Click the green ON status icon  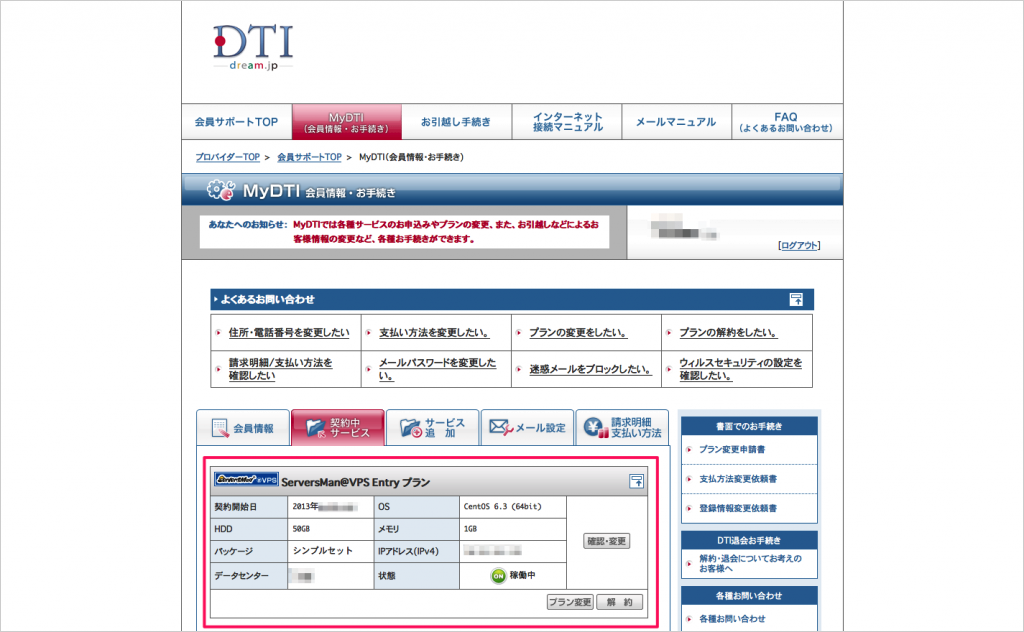[498, 576]
